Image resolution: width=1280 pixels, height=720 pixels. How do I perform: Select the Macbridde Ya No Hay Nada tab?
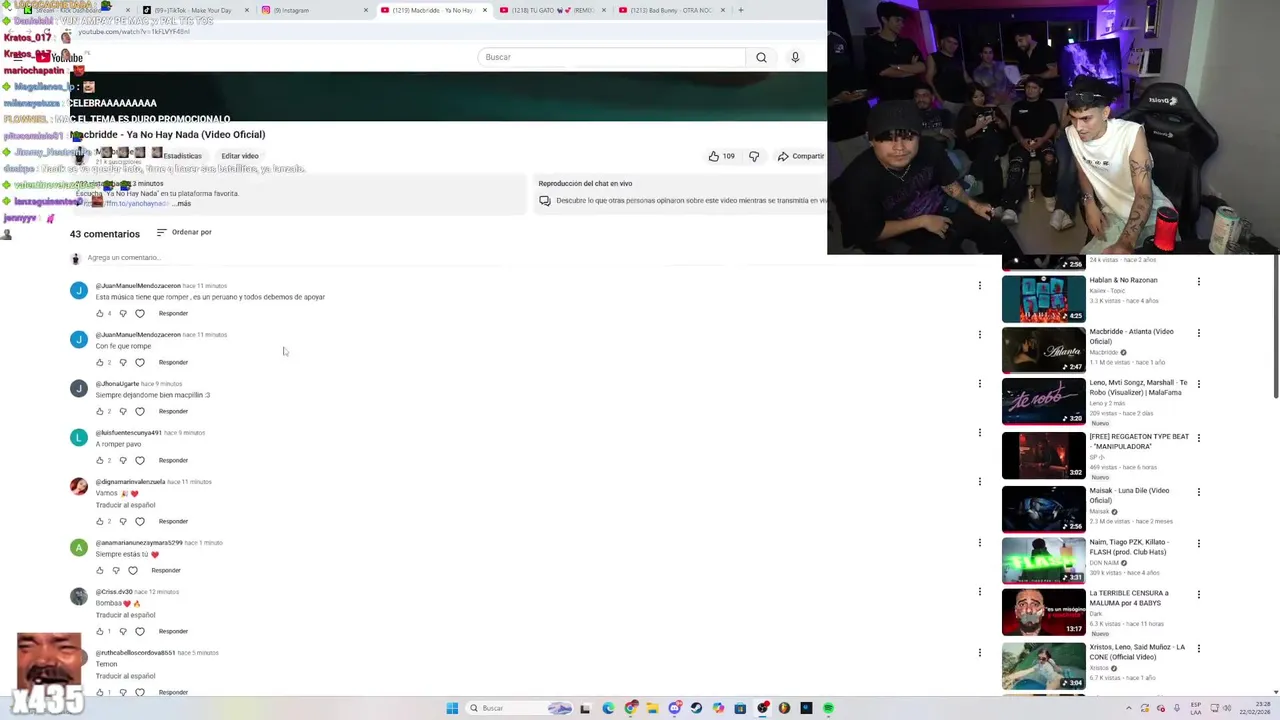tap(433, 10)
